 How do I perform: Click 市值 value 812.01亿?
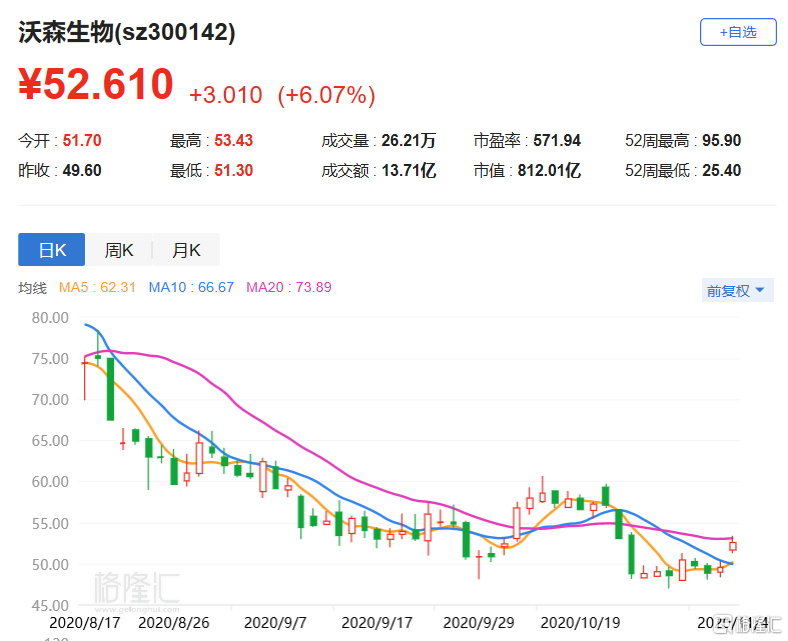(x=549, y=170)
